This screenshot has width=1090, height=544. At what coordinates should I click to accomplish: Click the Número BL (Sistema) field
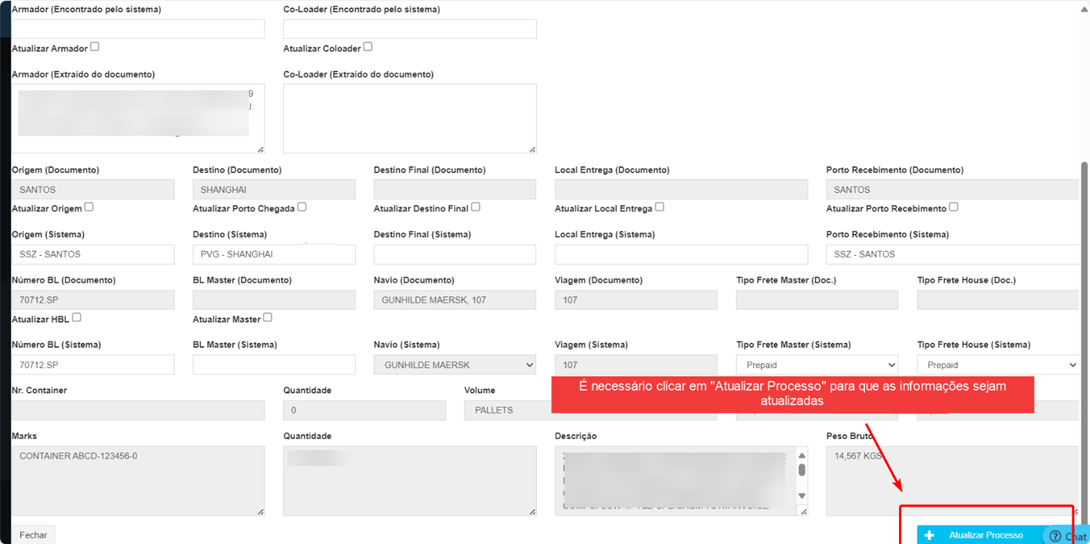(x=93, y=365)
